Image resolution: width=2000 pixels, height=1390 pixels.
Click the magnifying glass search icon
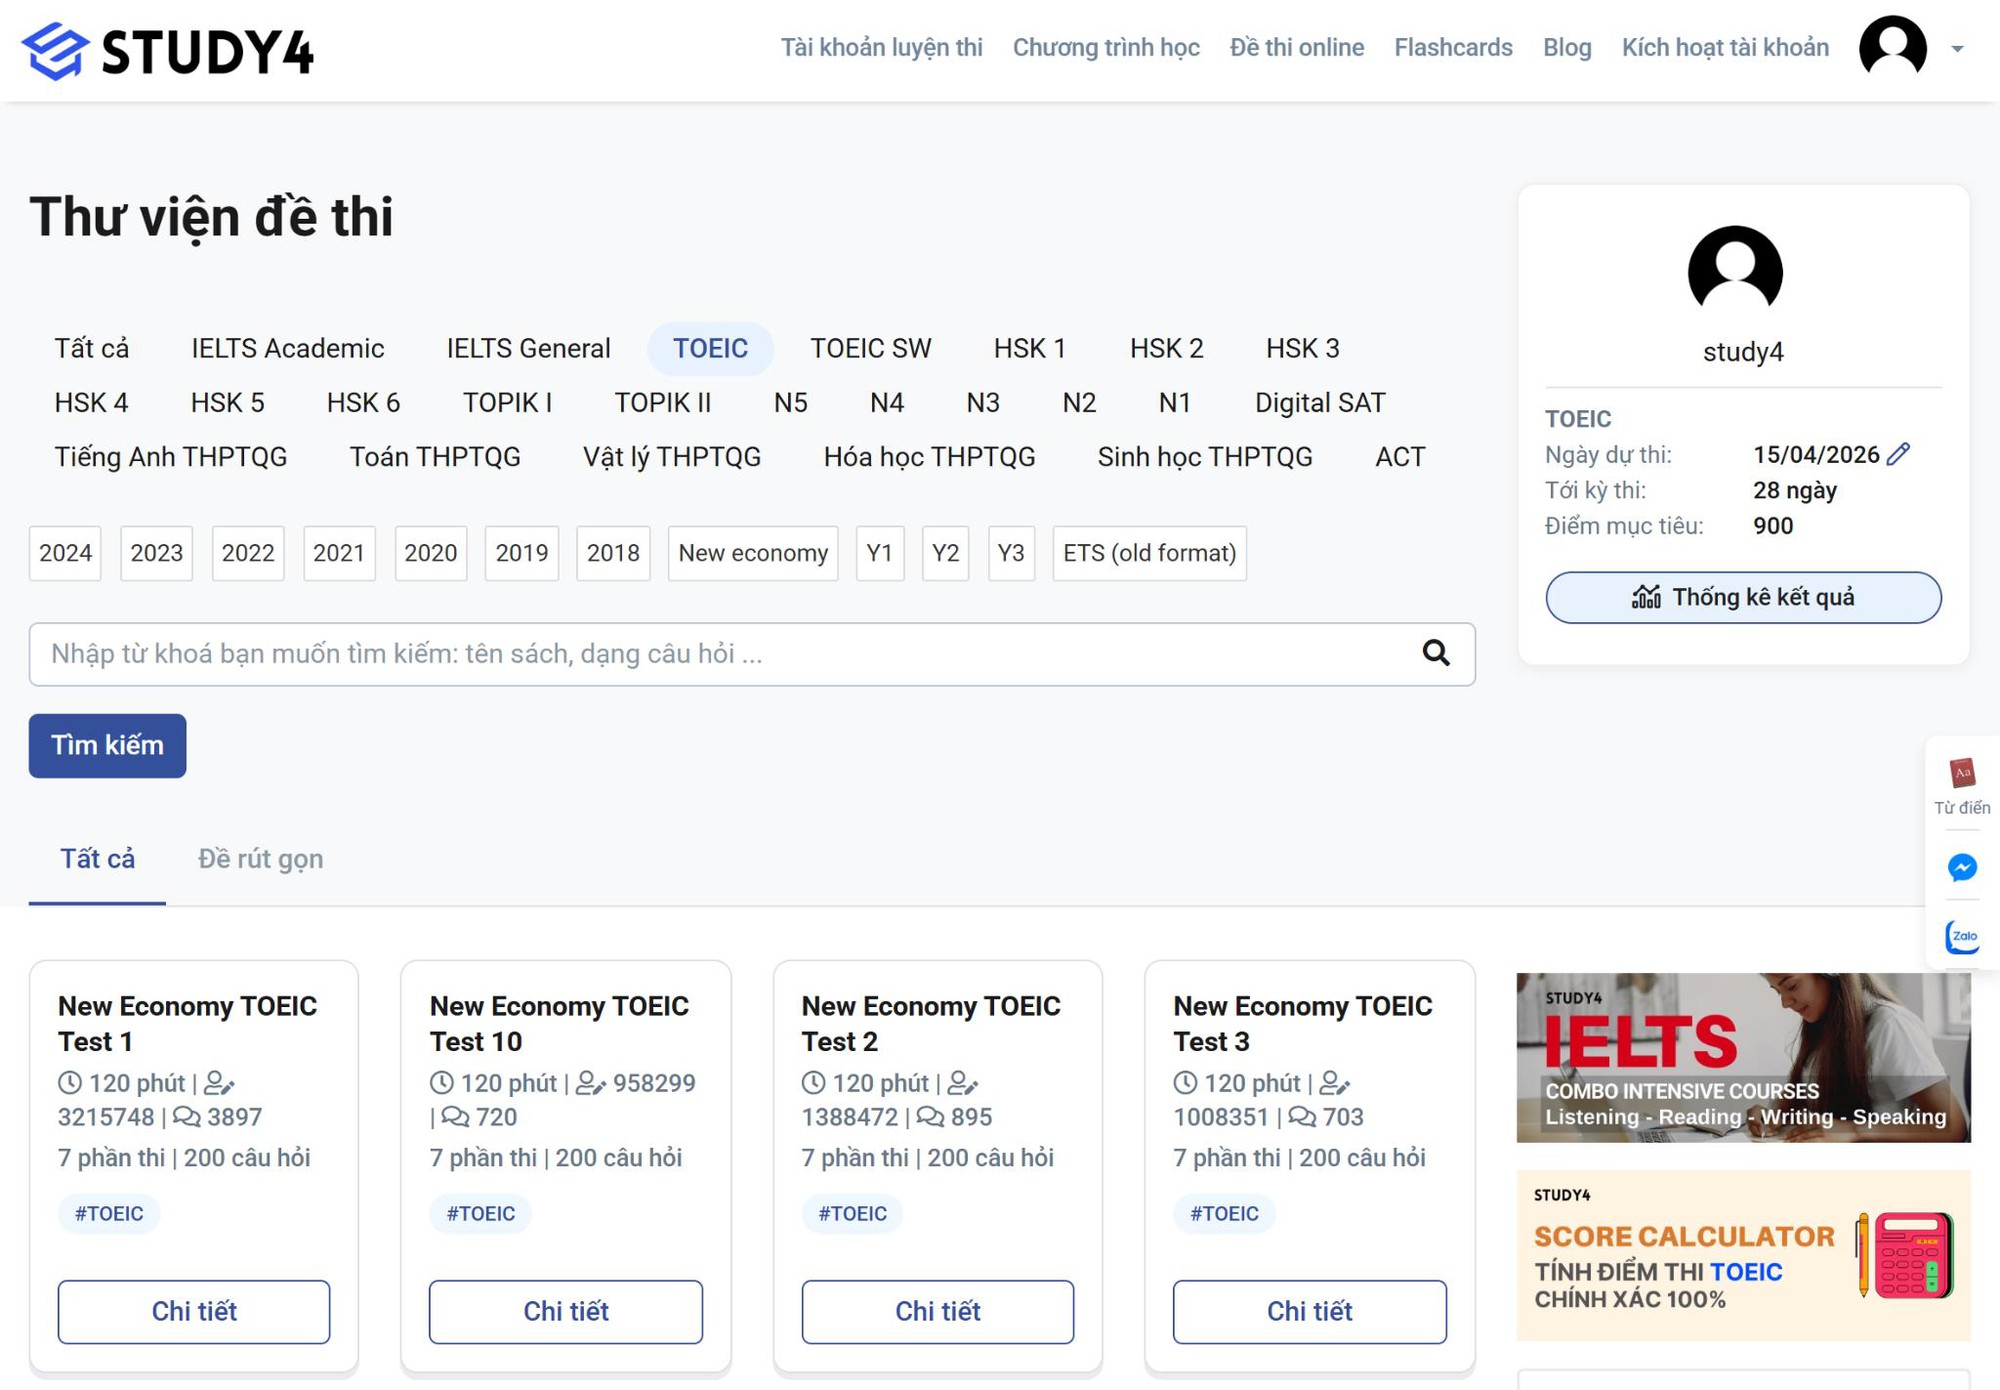click(1436, 653)
